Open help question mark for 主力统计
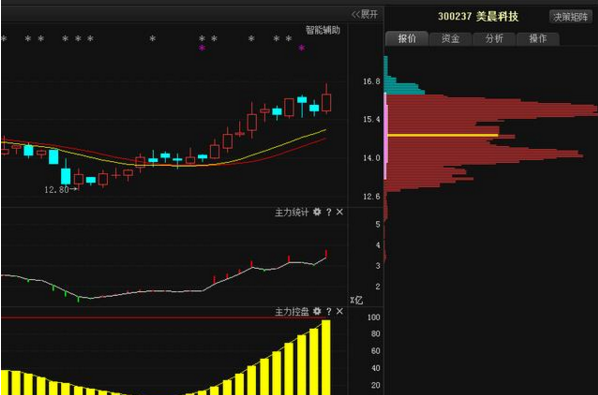Image resolution: width=598 pixels, height=395 pixels. (328, 212)
